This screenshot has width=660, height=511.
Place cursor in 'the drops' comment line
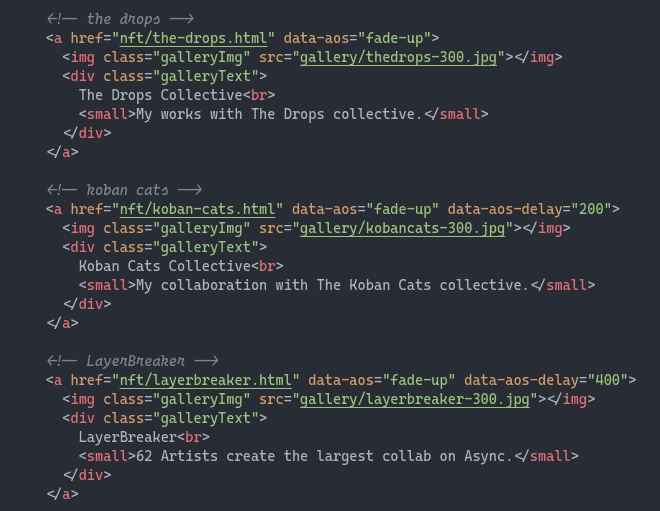pos(120,19)
